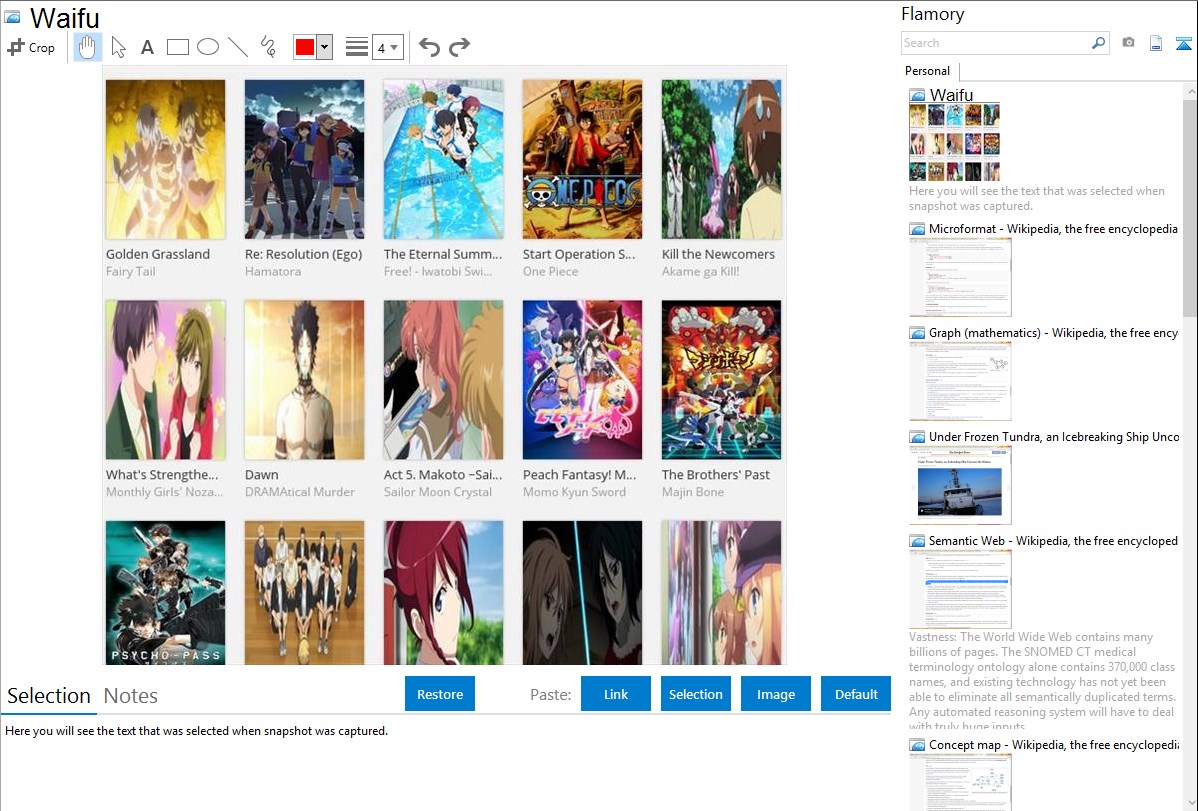Open the Selection tab below the snapshot
Viewport: 1198px width, 811px height.
(49, 696)
